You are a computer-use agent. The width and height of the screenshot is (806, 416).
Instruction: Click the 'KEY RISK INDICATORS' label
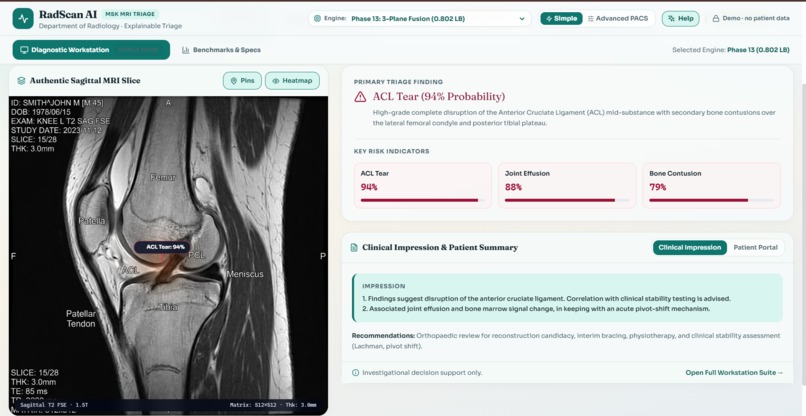(392, 151)
